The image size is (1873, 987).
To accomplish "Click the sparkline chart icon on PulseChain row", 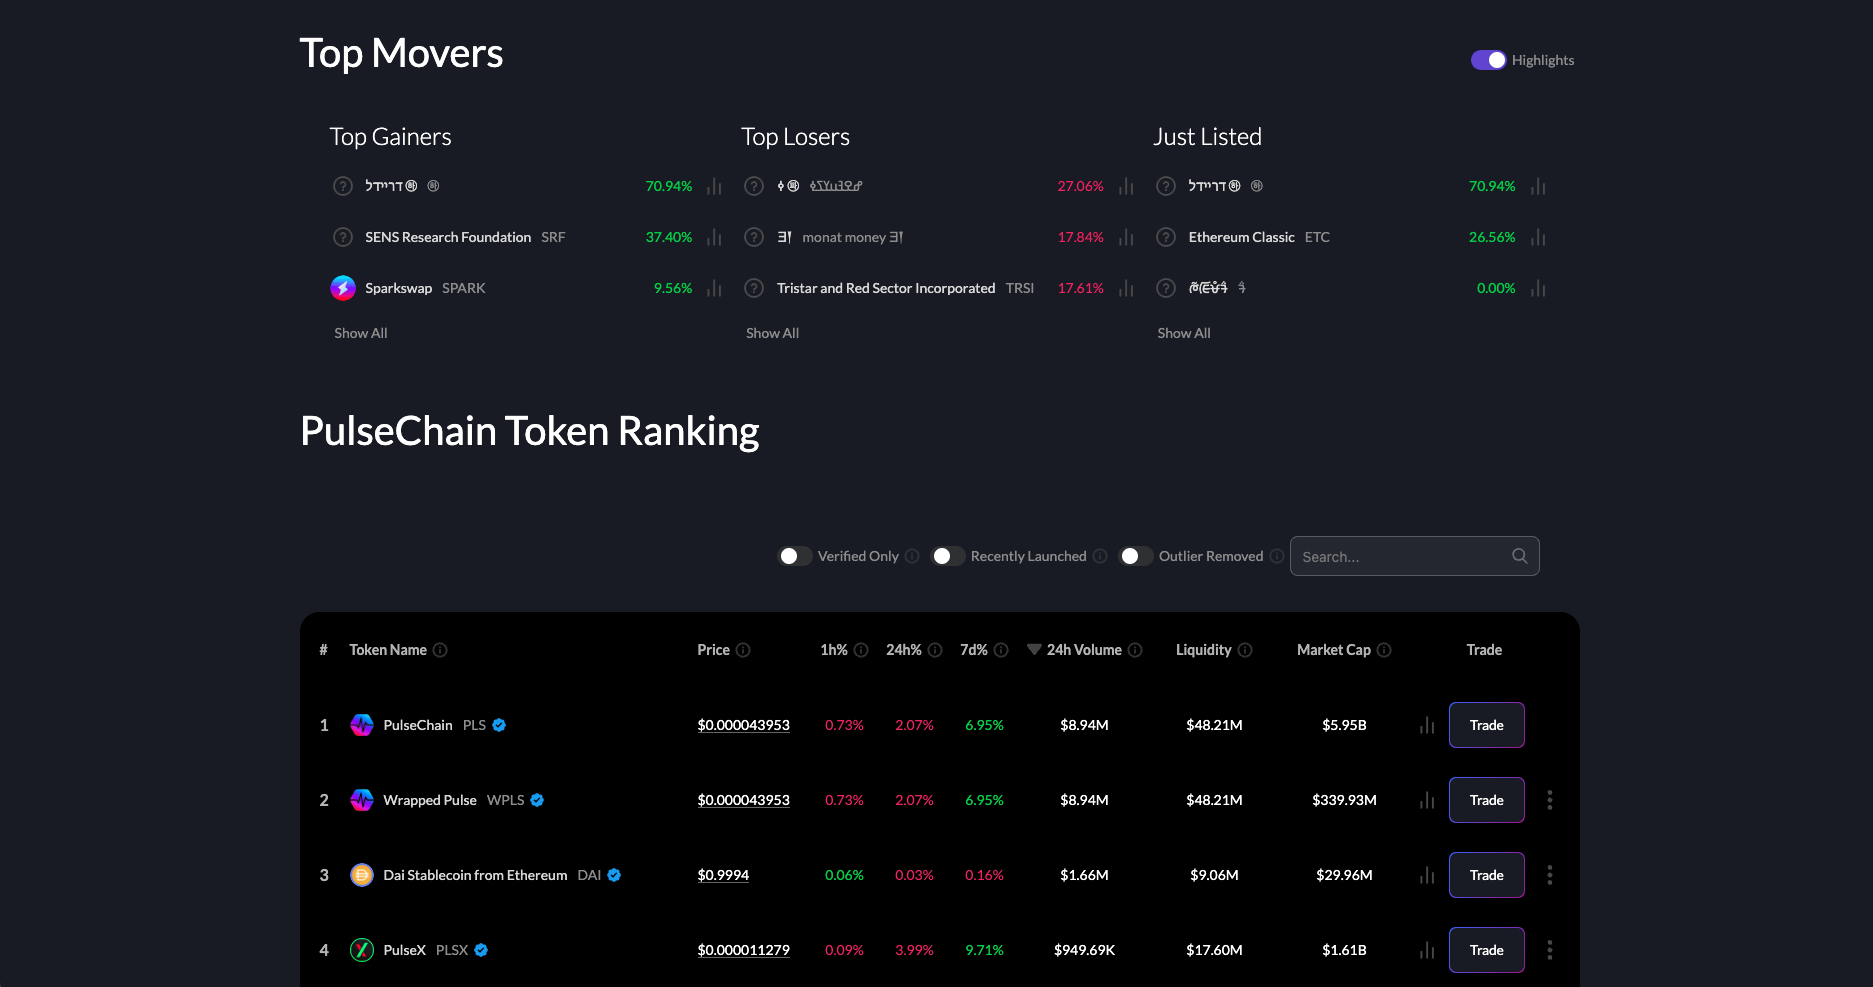I will pyautogui.click(x=1425, y=725).
